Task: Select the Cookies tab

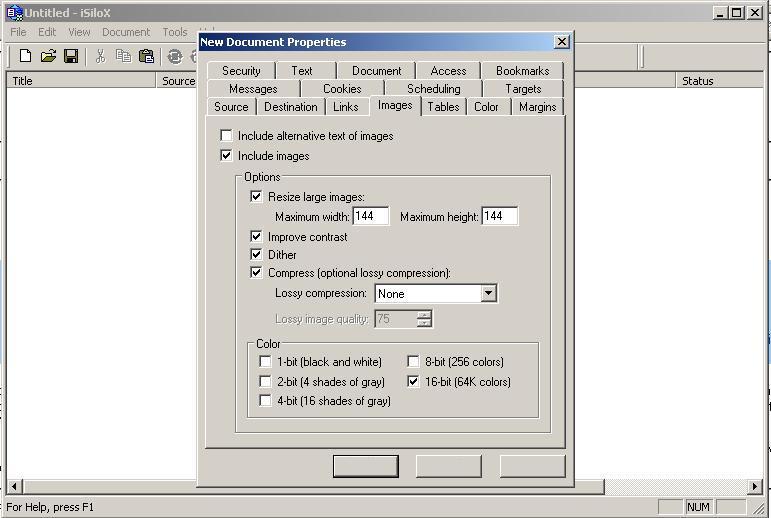Action: click(x=342, y=89)
